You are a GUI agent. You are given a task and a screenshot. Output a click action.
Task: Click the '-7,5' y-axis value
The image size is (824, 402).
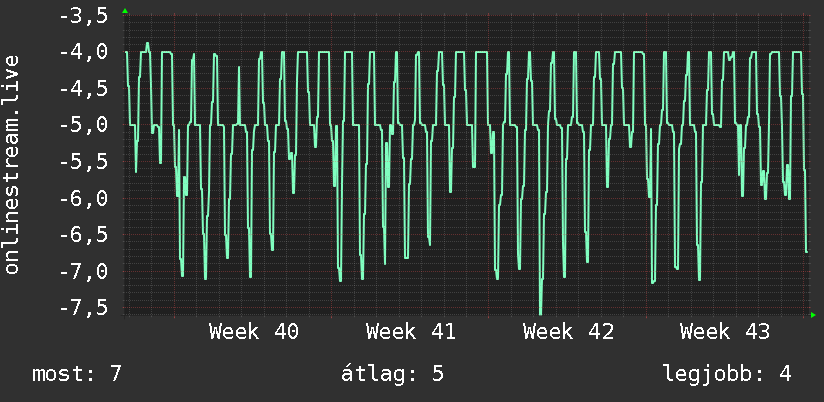(x=84, y=307)
